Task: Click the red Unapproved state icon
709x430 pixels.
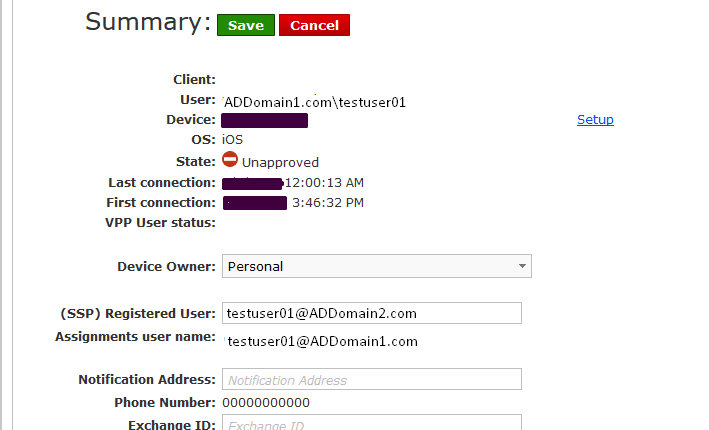Action: (x=230, y=160)
